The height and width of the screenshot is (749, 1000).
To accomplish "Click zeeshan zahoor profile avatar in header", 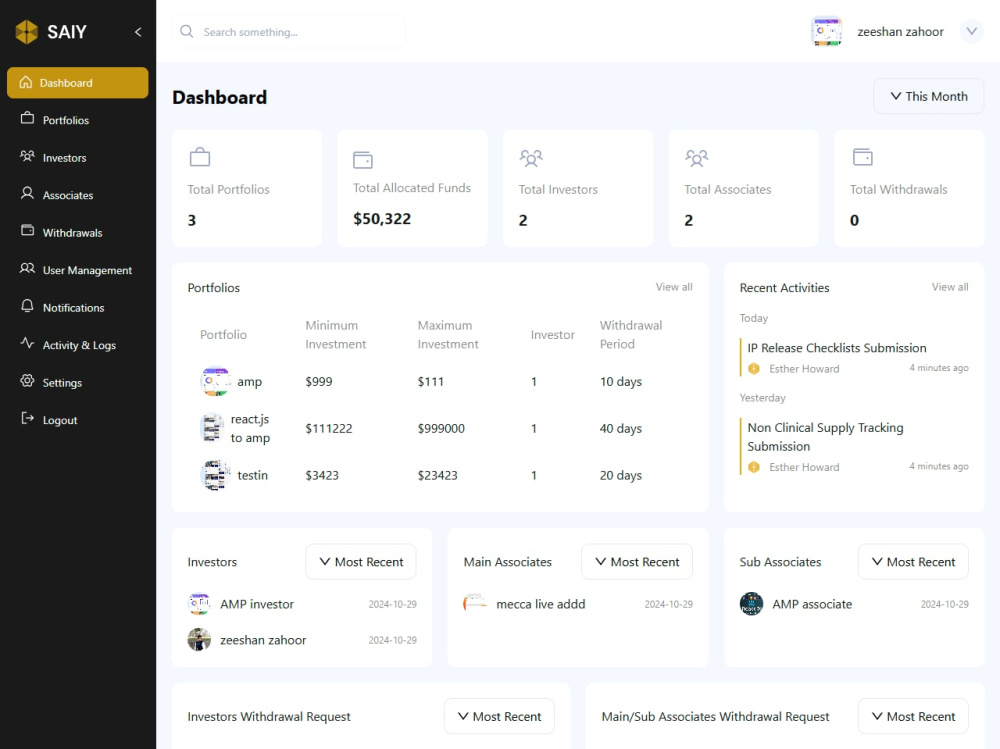I will [x=827, y=31].
